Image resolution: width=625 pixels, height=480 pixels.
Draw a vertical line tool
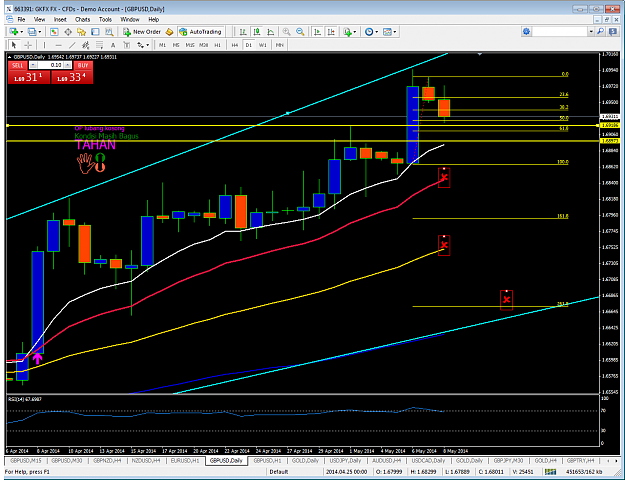click(44, 45)
